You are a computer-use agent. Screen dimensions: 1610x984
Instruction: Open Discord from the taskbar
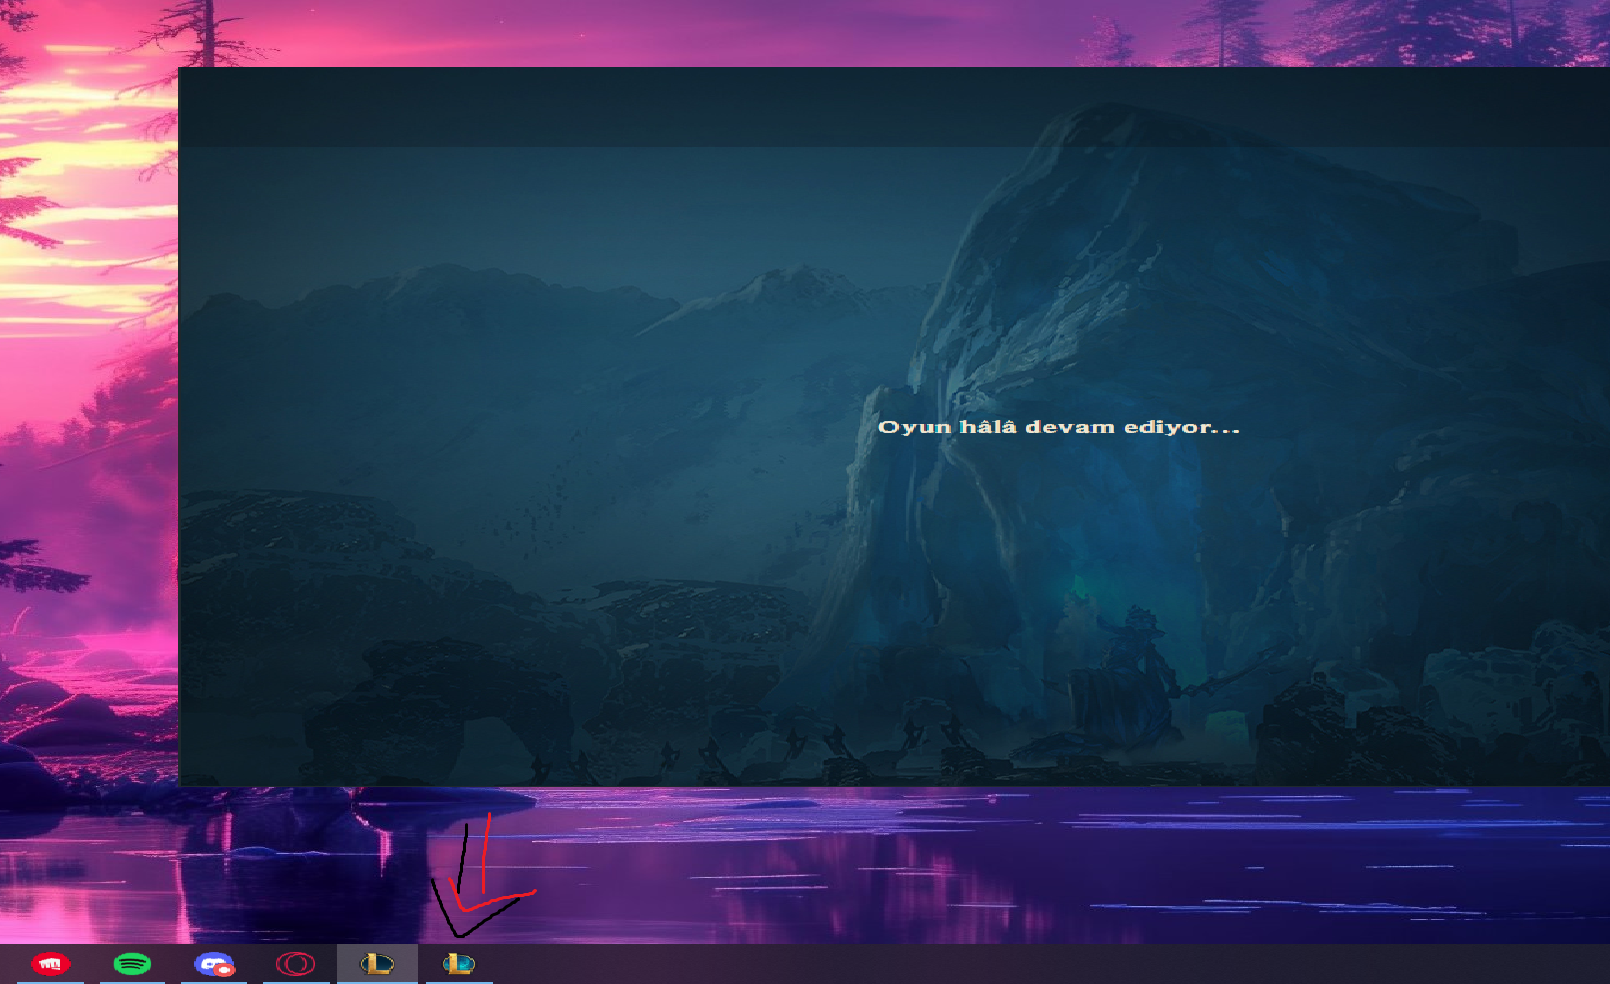point(214,964)
